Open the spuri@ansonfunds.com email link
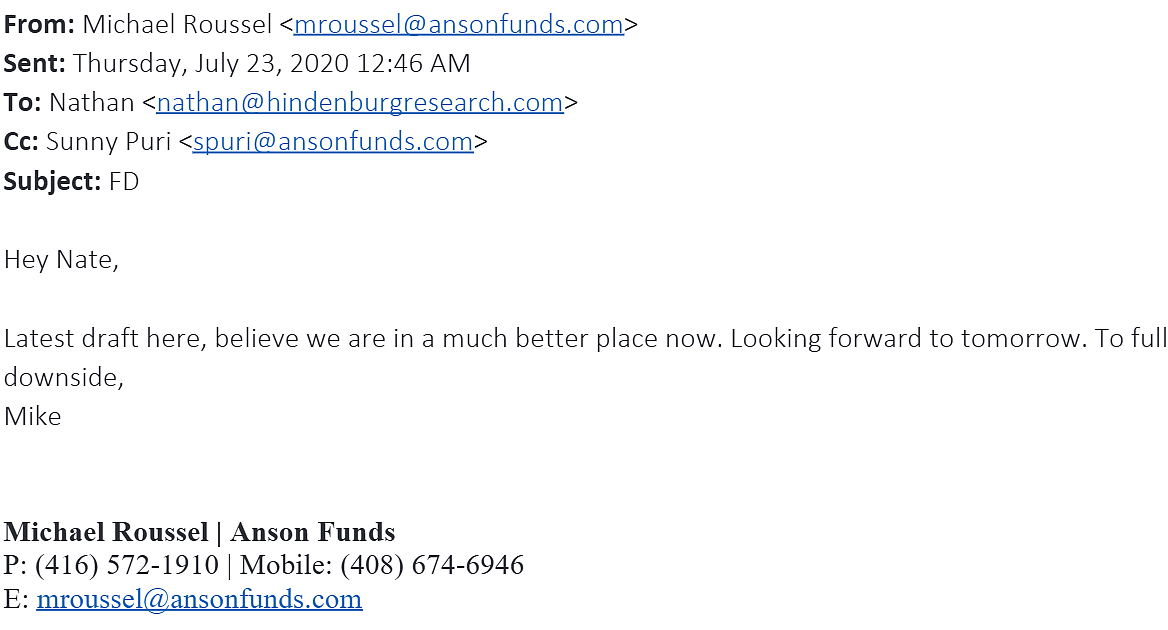 pyautogui.click(x=333, y=141)
